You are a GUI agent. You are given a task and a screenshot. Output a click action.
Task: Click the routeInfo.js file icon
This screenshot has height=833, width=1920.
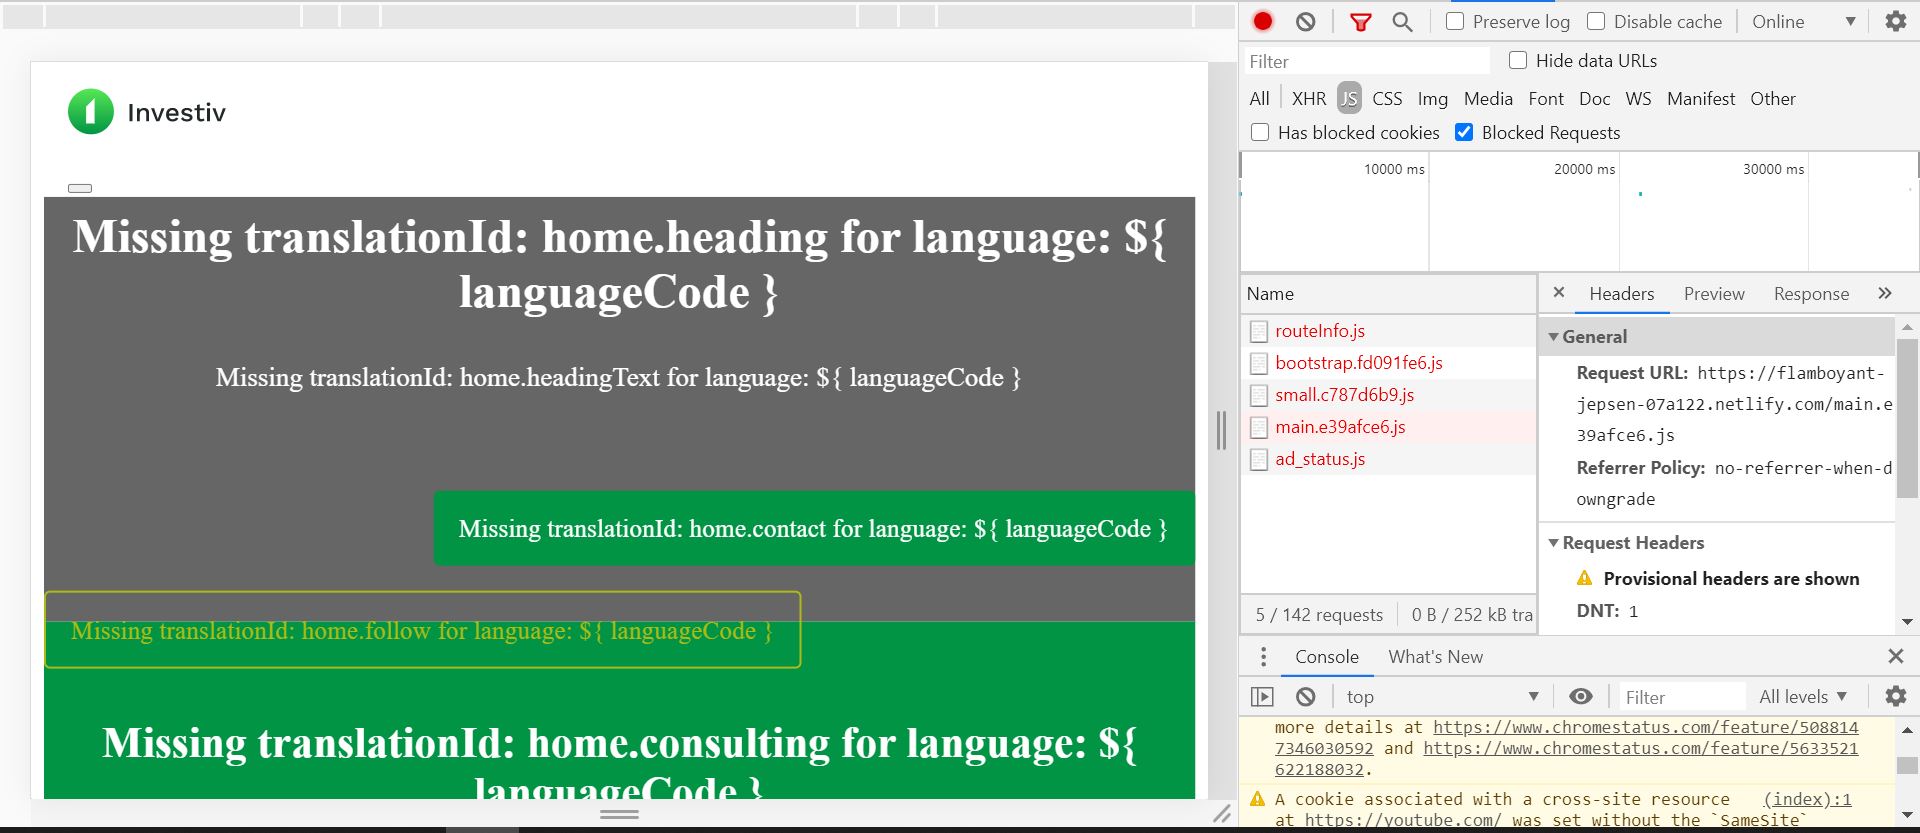click(x=1259, y=331)
